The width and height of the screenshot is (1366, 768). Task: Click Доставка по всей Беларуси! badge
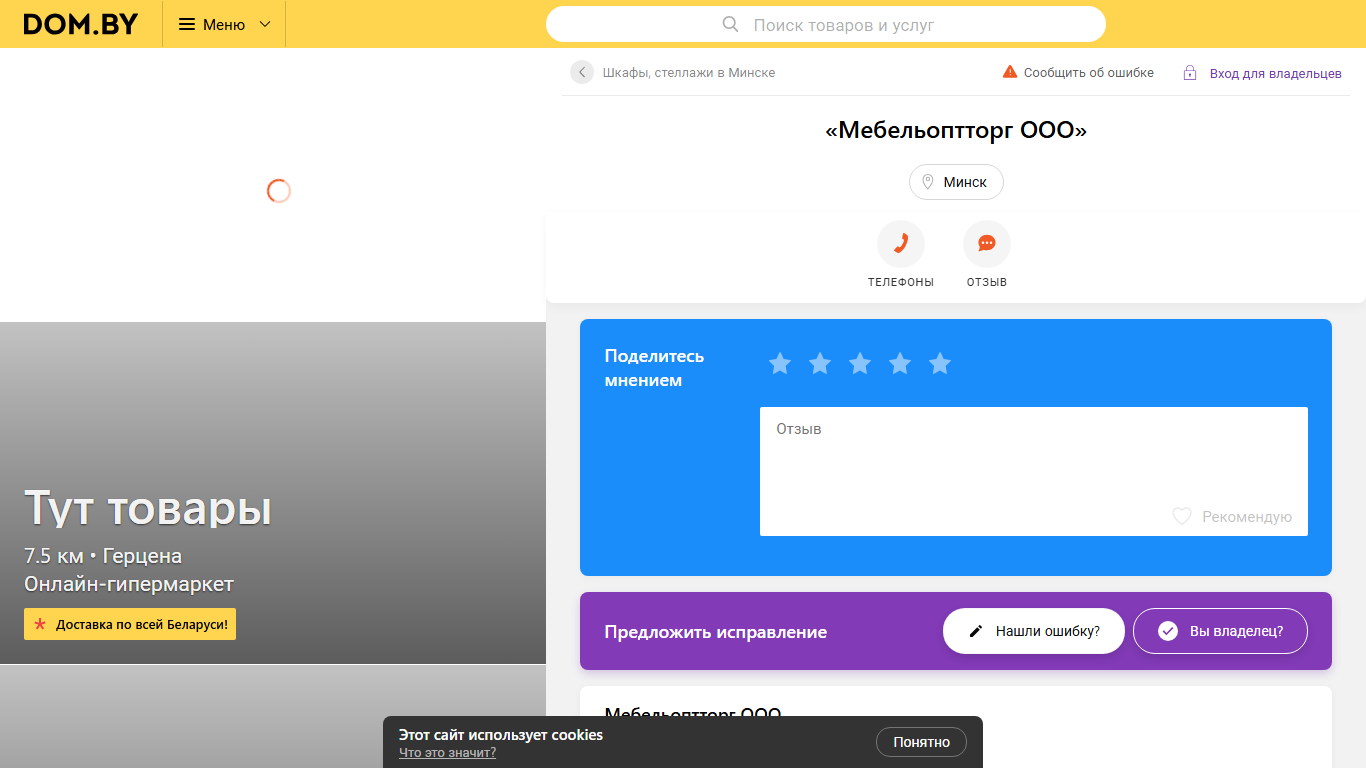tap(130, 624)
